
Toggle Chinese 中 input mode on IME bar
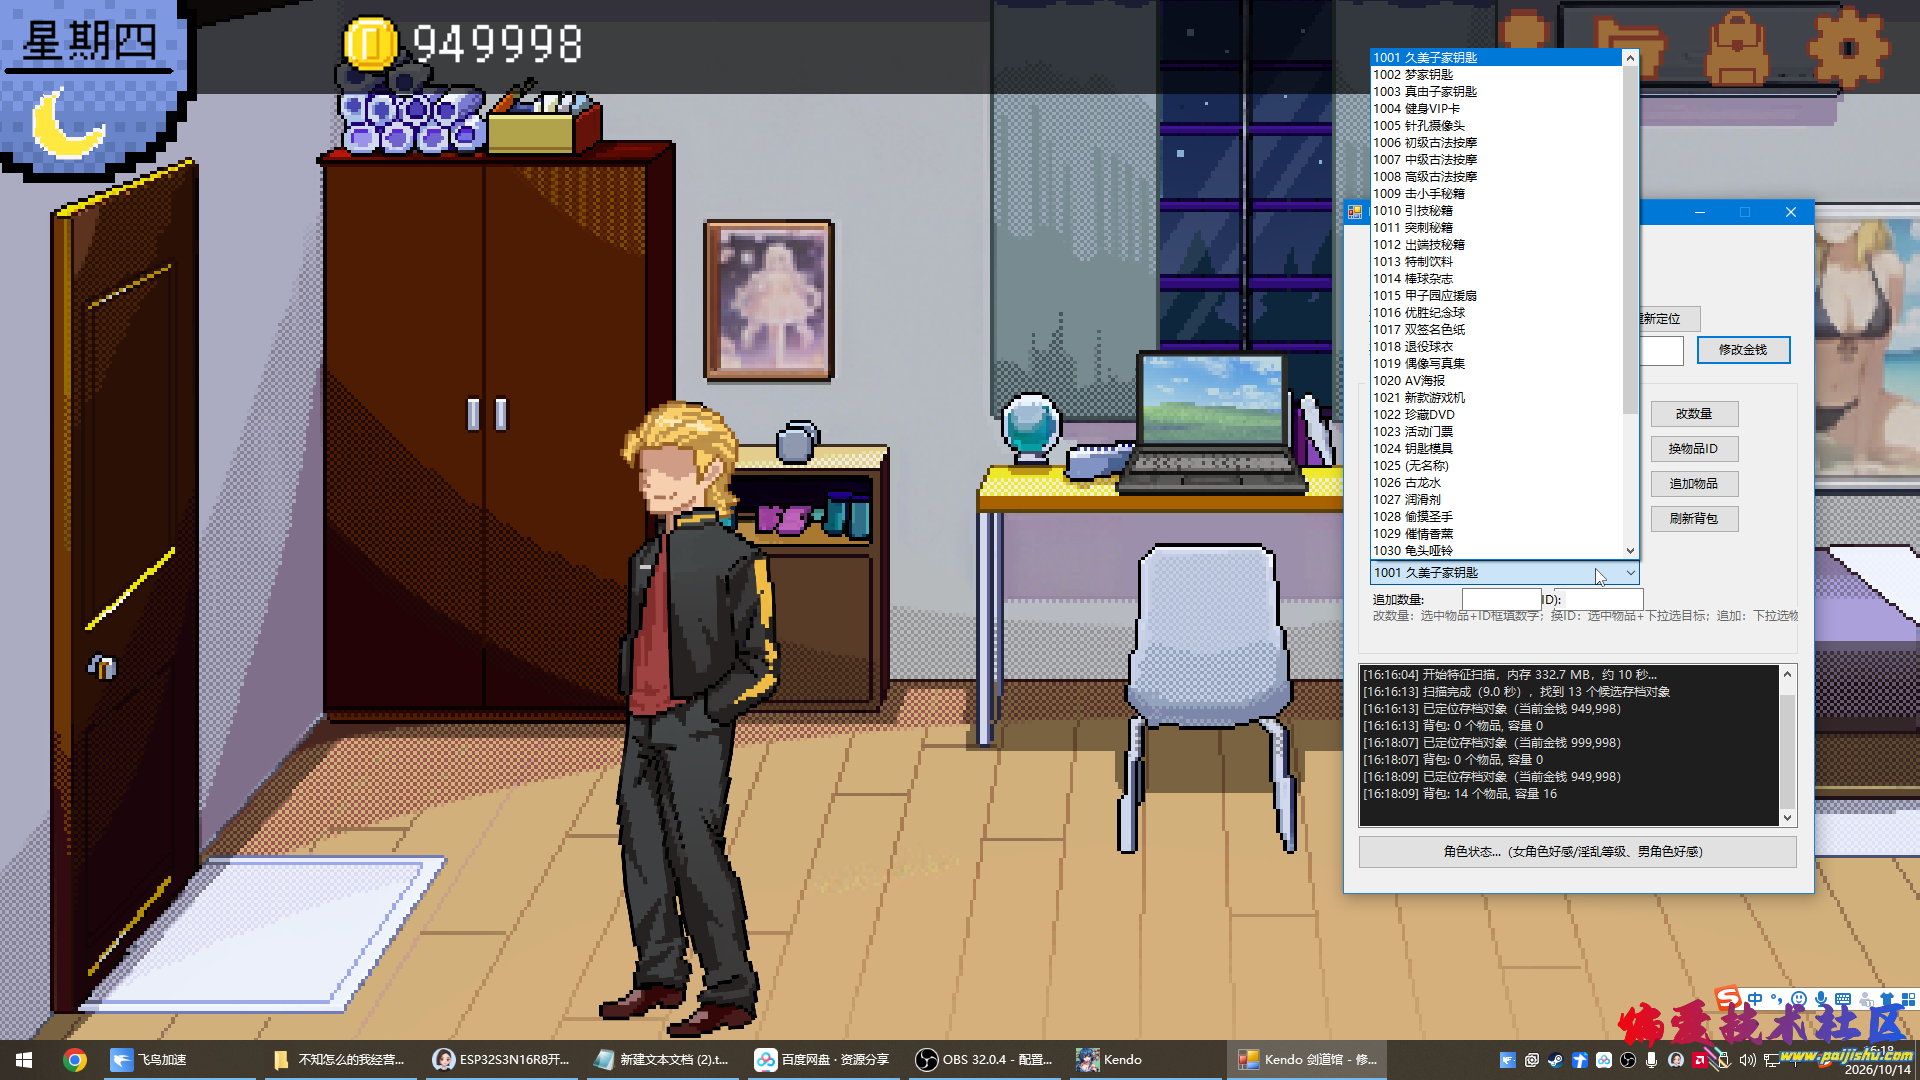click(x=1755, y=998)
